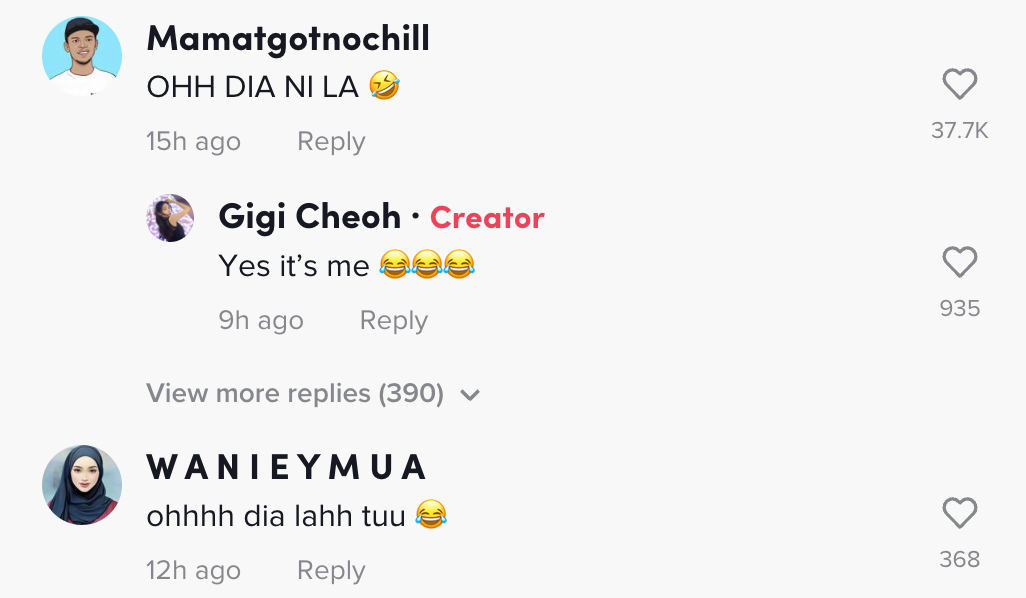Viewport: 1026px width, 598px height.
Task: Open Gigi Cheoh's profile avatar
Action: click(x=171, y=218)
